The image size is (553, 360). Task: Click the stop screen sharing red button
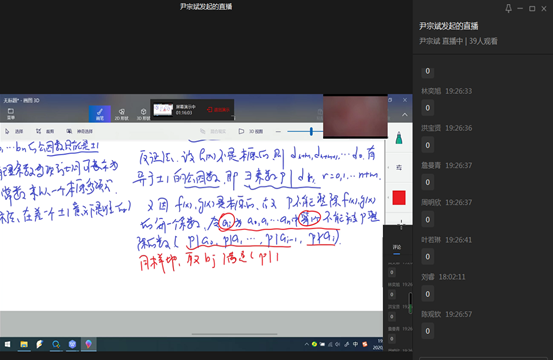218,110
